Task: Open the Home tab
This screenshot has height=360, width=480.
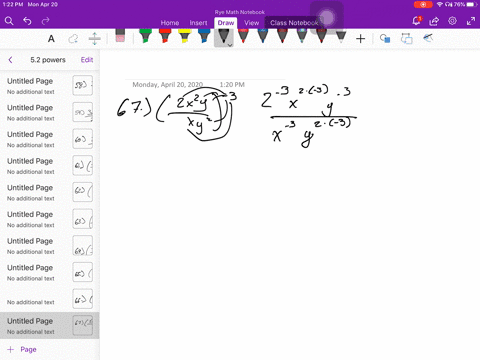Action: coord(170,23)
